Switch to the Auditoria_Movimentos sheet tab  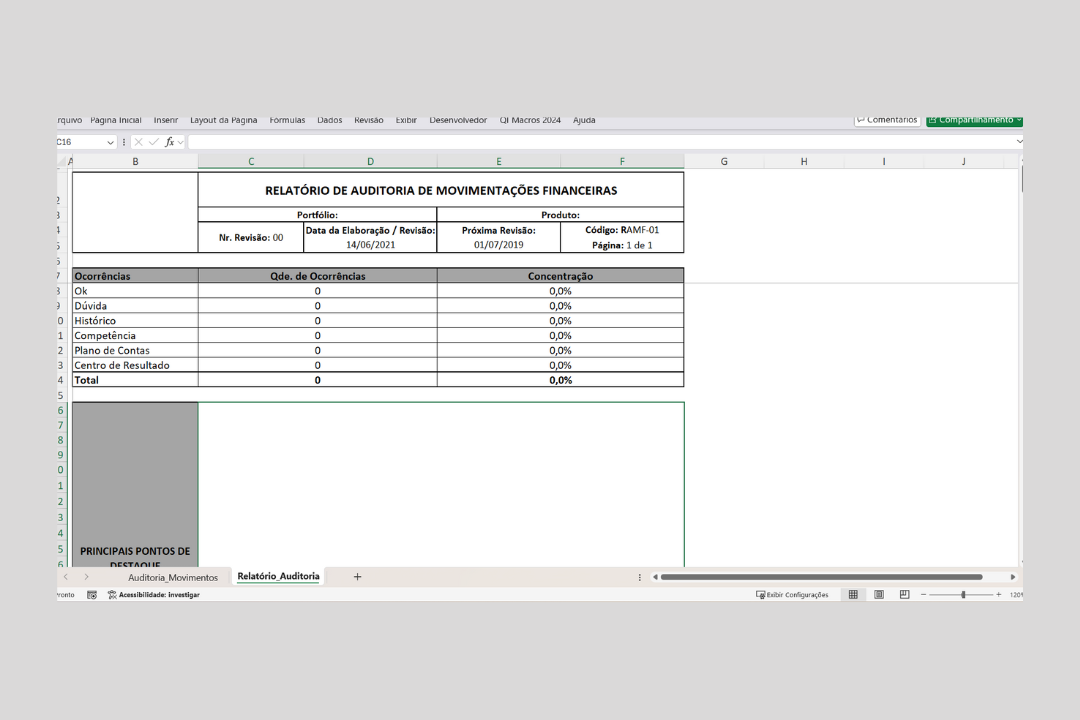click(x=172, y=577)
